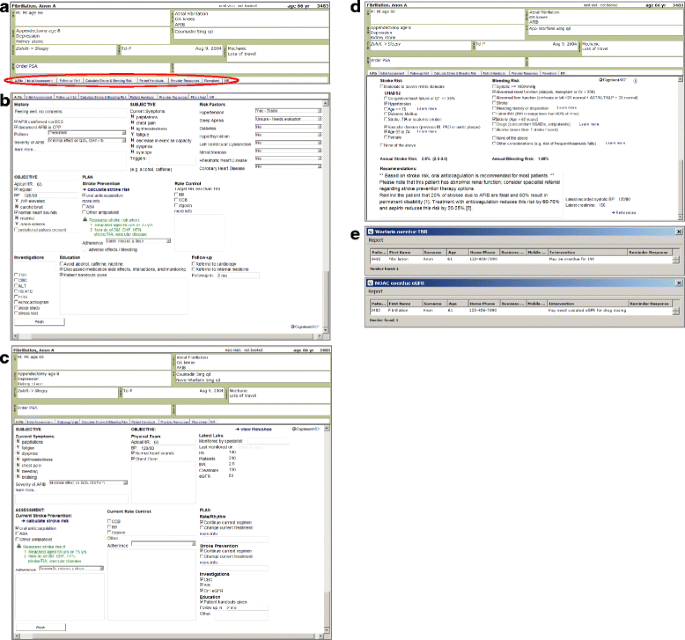Open the Diabetes risk factor dropdown in panel b

coord(288,127)
